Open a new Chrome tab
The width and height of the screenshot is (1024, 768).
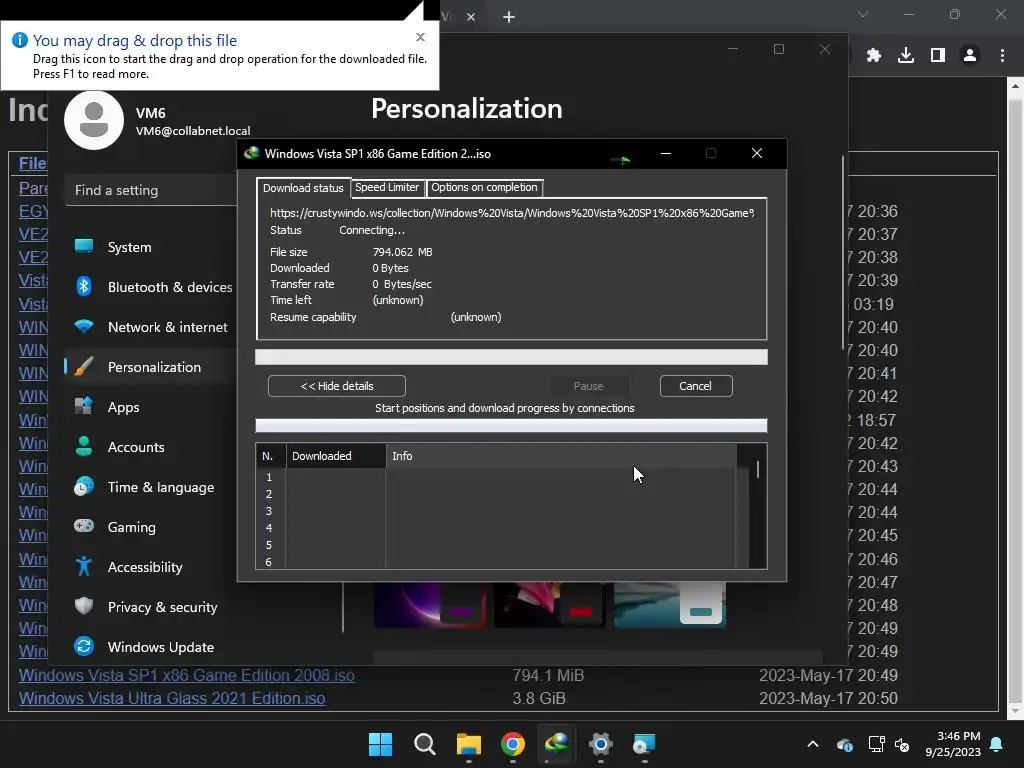click(509, 17)
